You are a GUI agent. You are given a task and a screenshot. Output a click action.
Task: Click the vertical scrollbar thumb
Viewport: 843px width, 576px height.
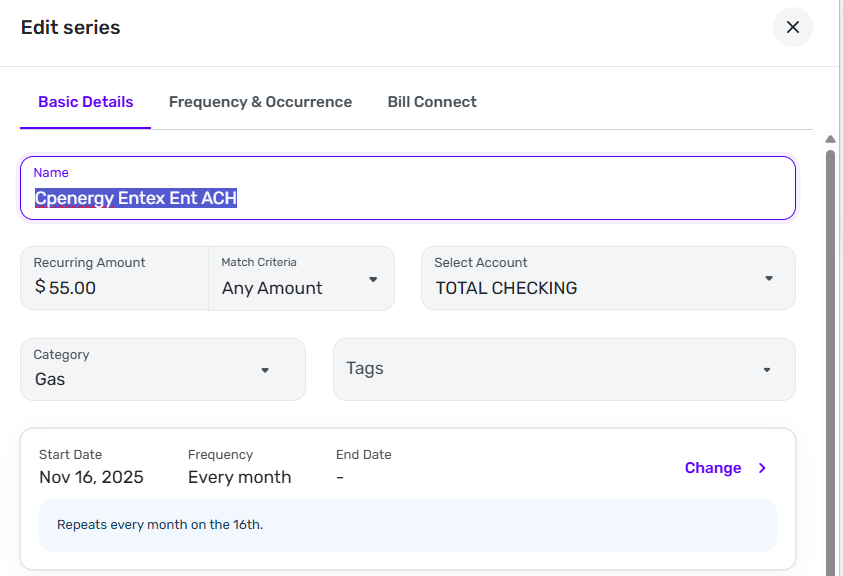830,360
